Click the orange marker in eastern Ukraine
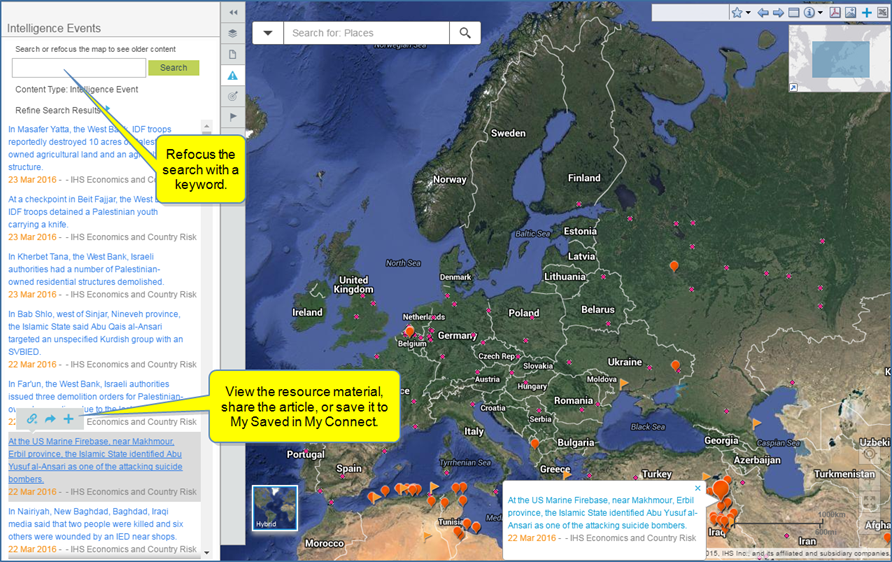 coord(675,365)
